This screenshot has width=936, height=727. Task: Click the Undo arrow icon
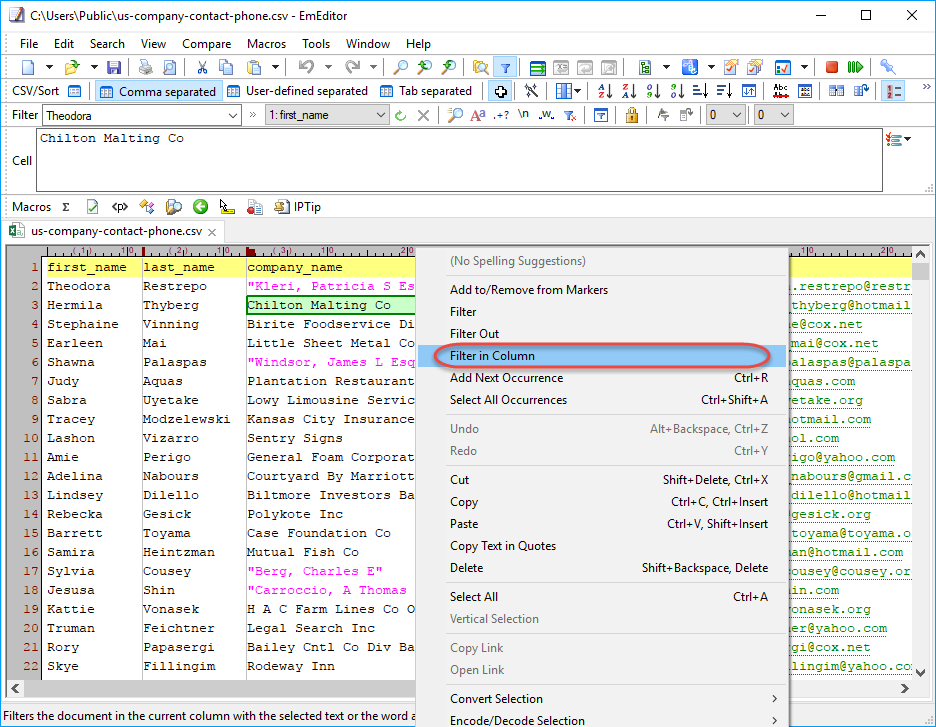(306, 67)
